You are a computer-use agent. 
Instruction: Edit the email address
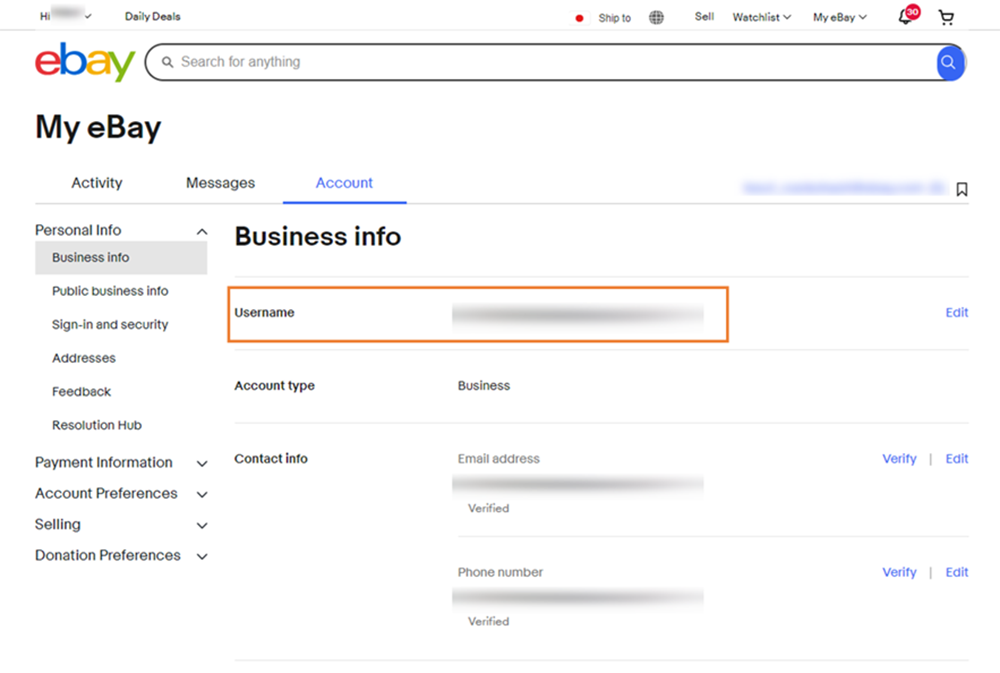[957, 459]
